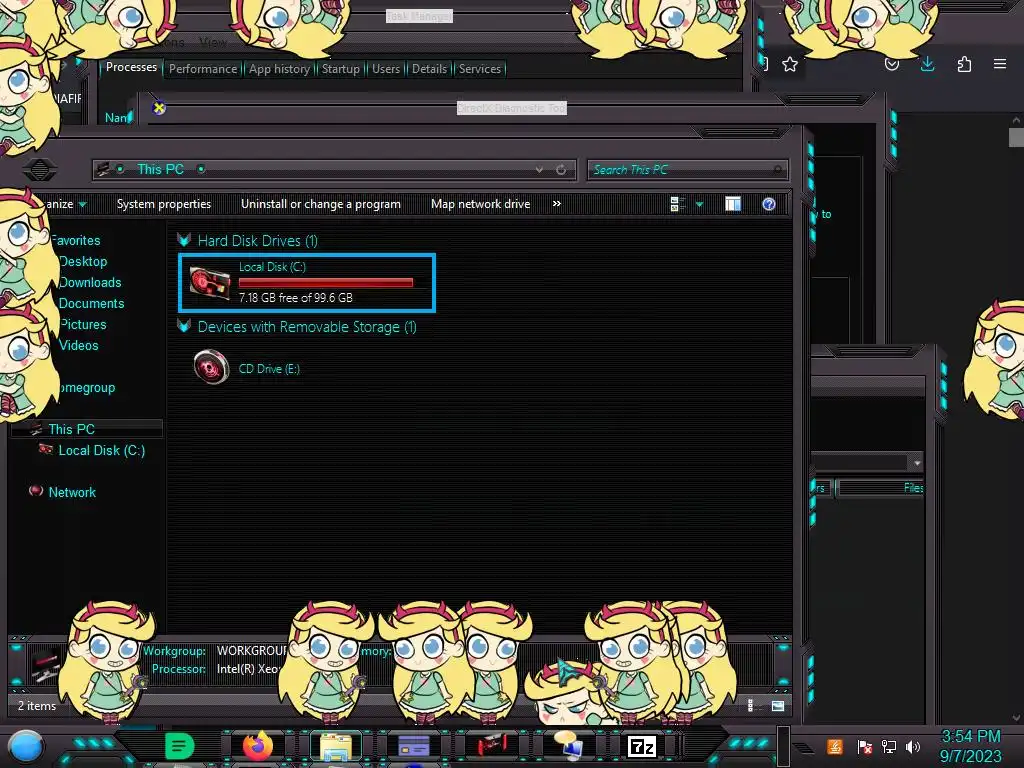Screen dimensions: 1024x768
Task: Show the clock and date flyout
Action: (970, 746)
